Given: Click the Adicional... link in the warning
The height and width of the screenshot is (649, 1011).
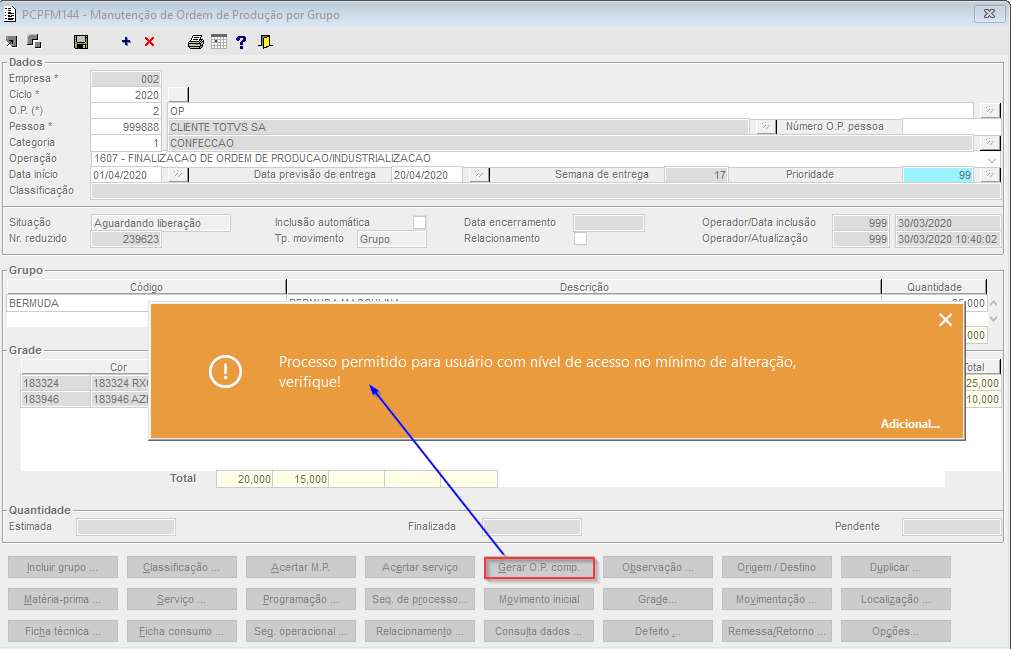Looking at the screenshot, I should 910,424.
